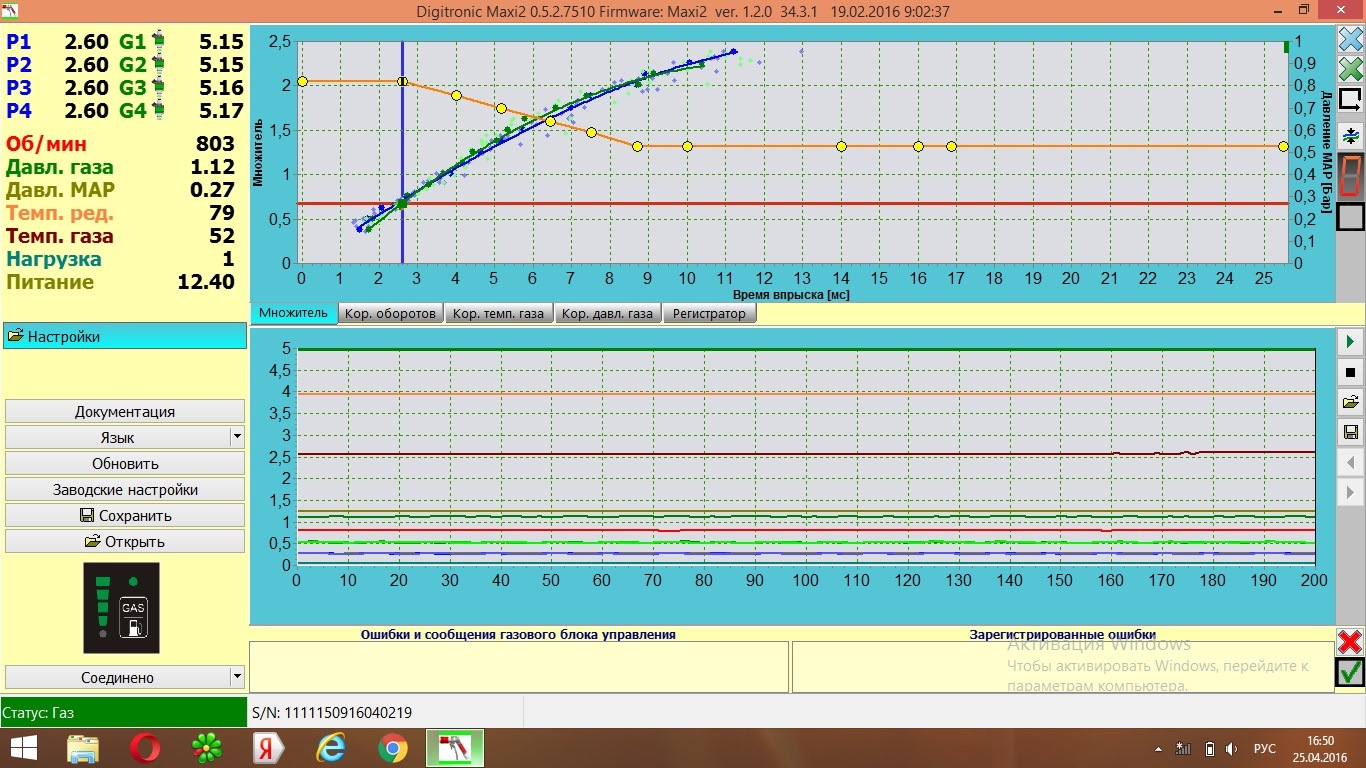The width and height of the screenshot is (1366, 768).
Task: Click the blue-green converging arrows icon
Action: pyautogui.click(x=1350, y=135)
